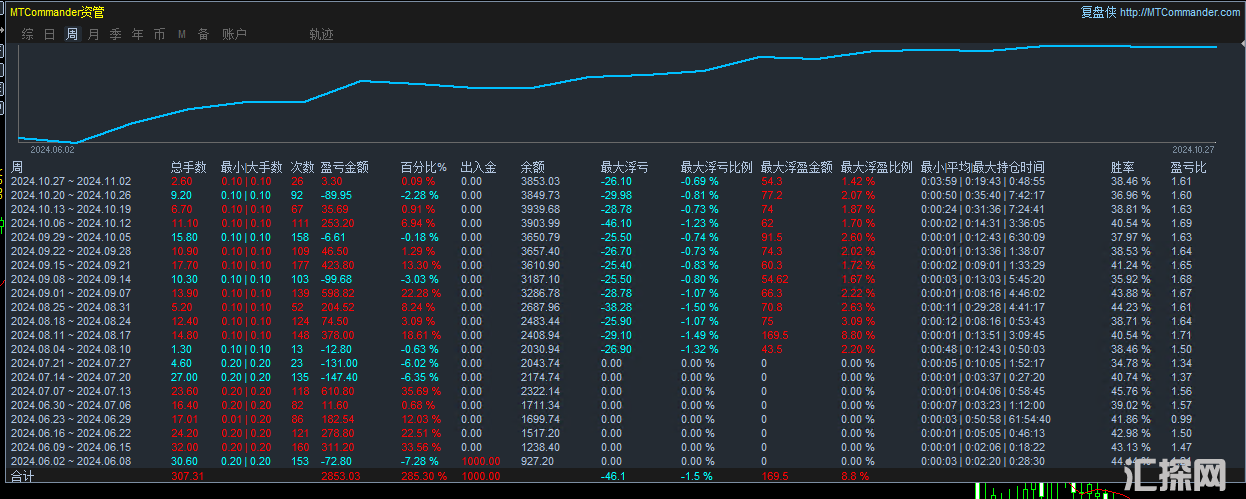Open the 备 notes tab

click(x=203, y=34)
